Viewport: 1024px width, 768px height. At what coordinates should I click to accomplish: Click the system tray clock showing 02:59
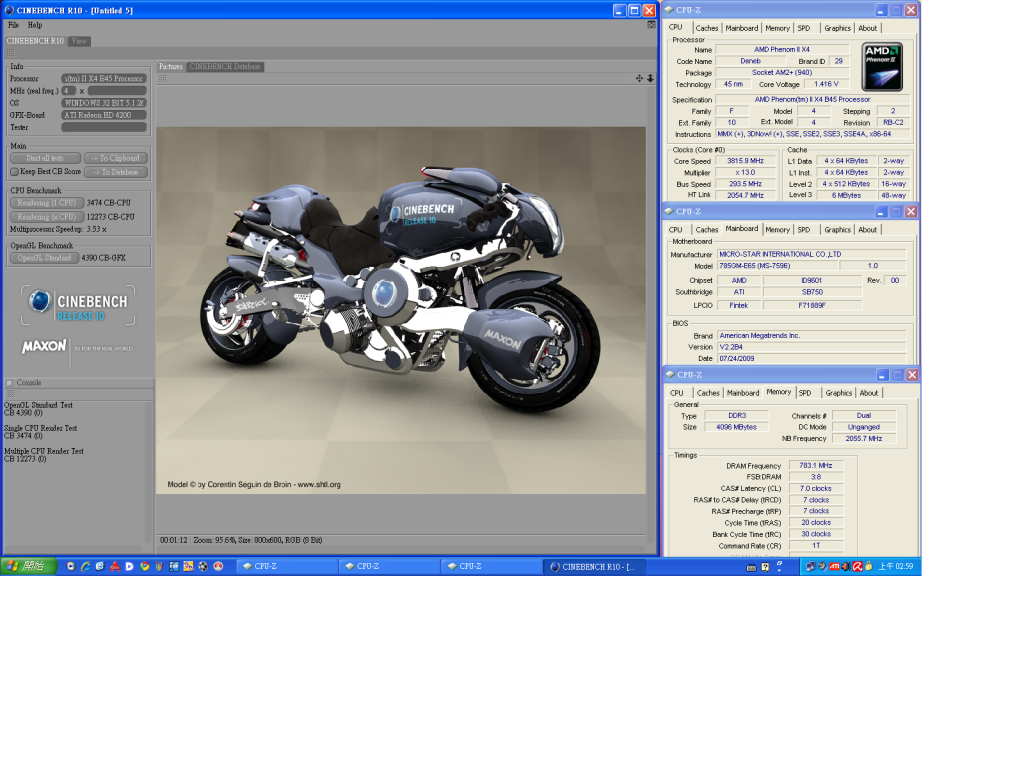896,566
